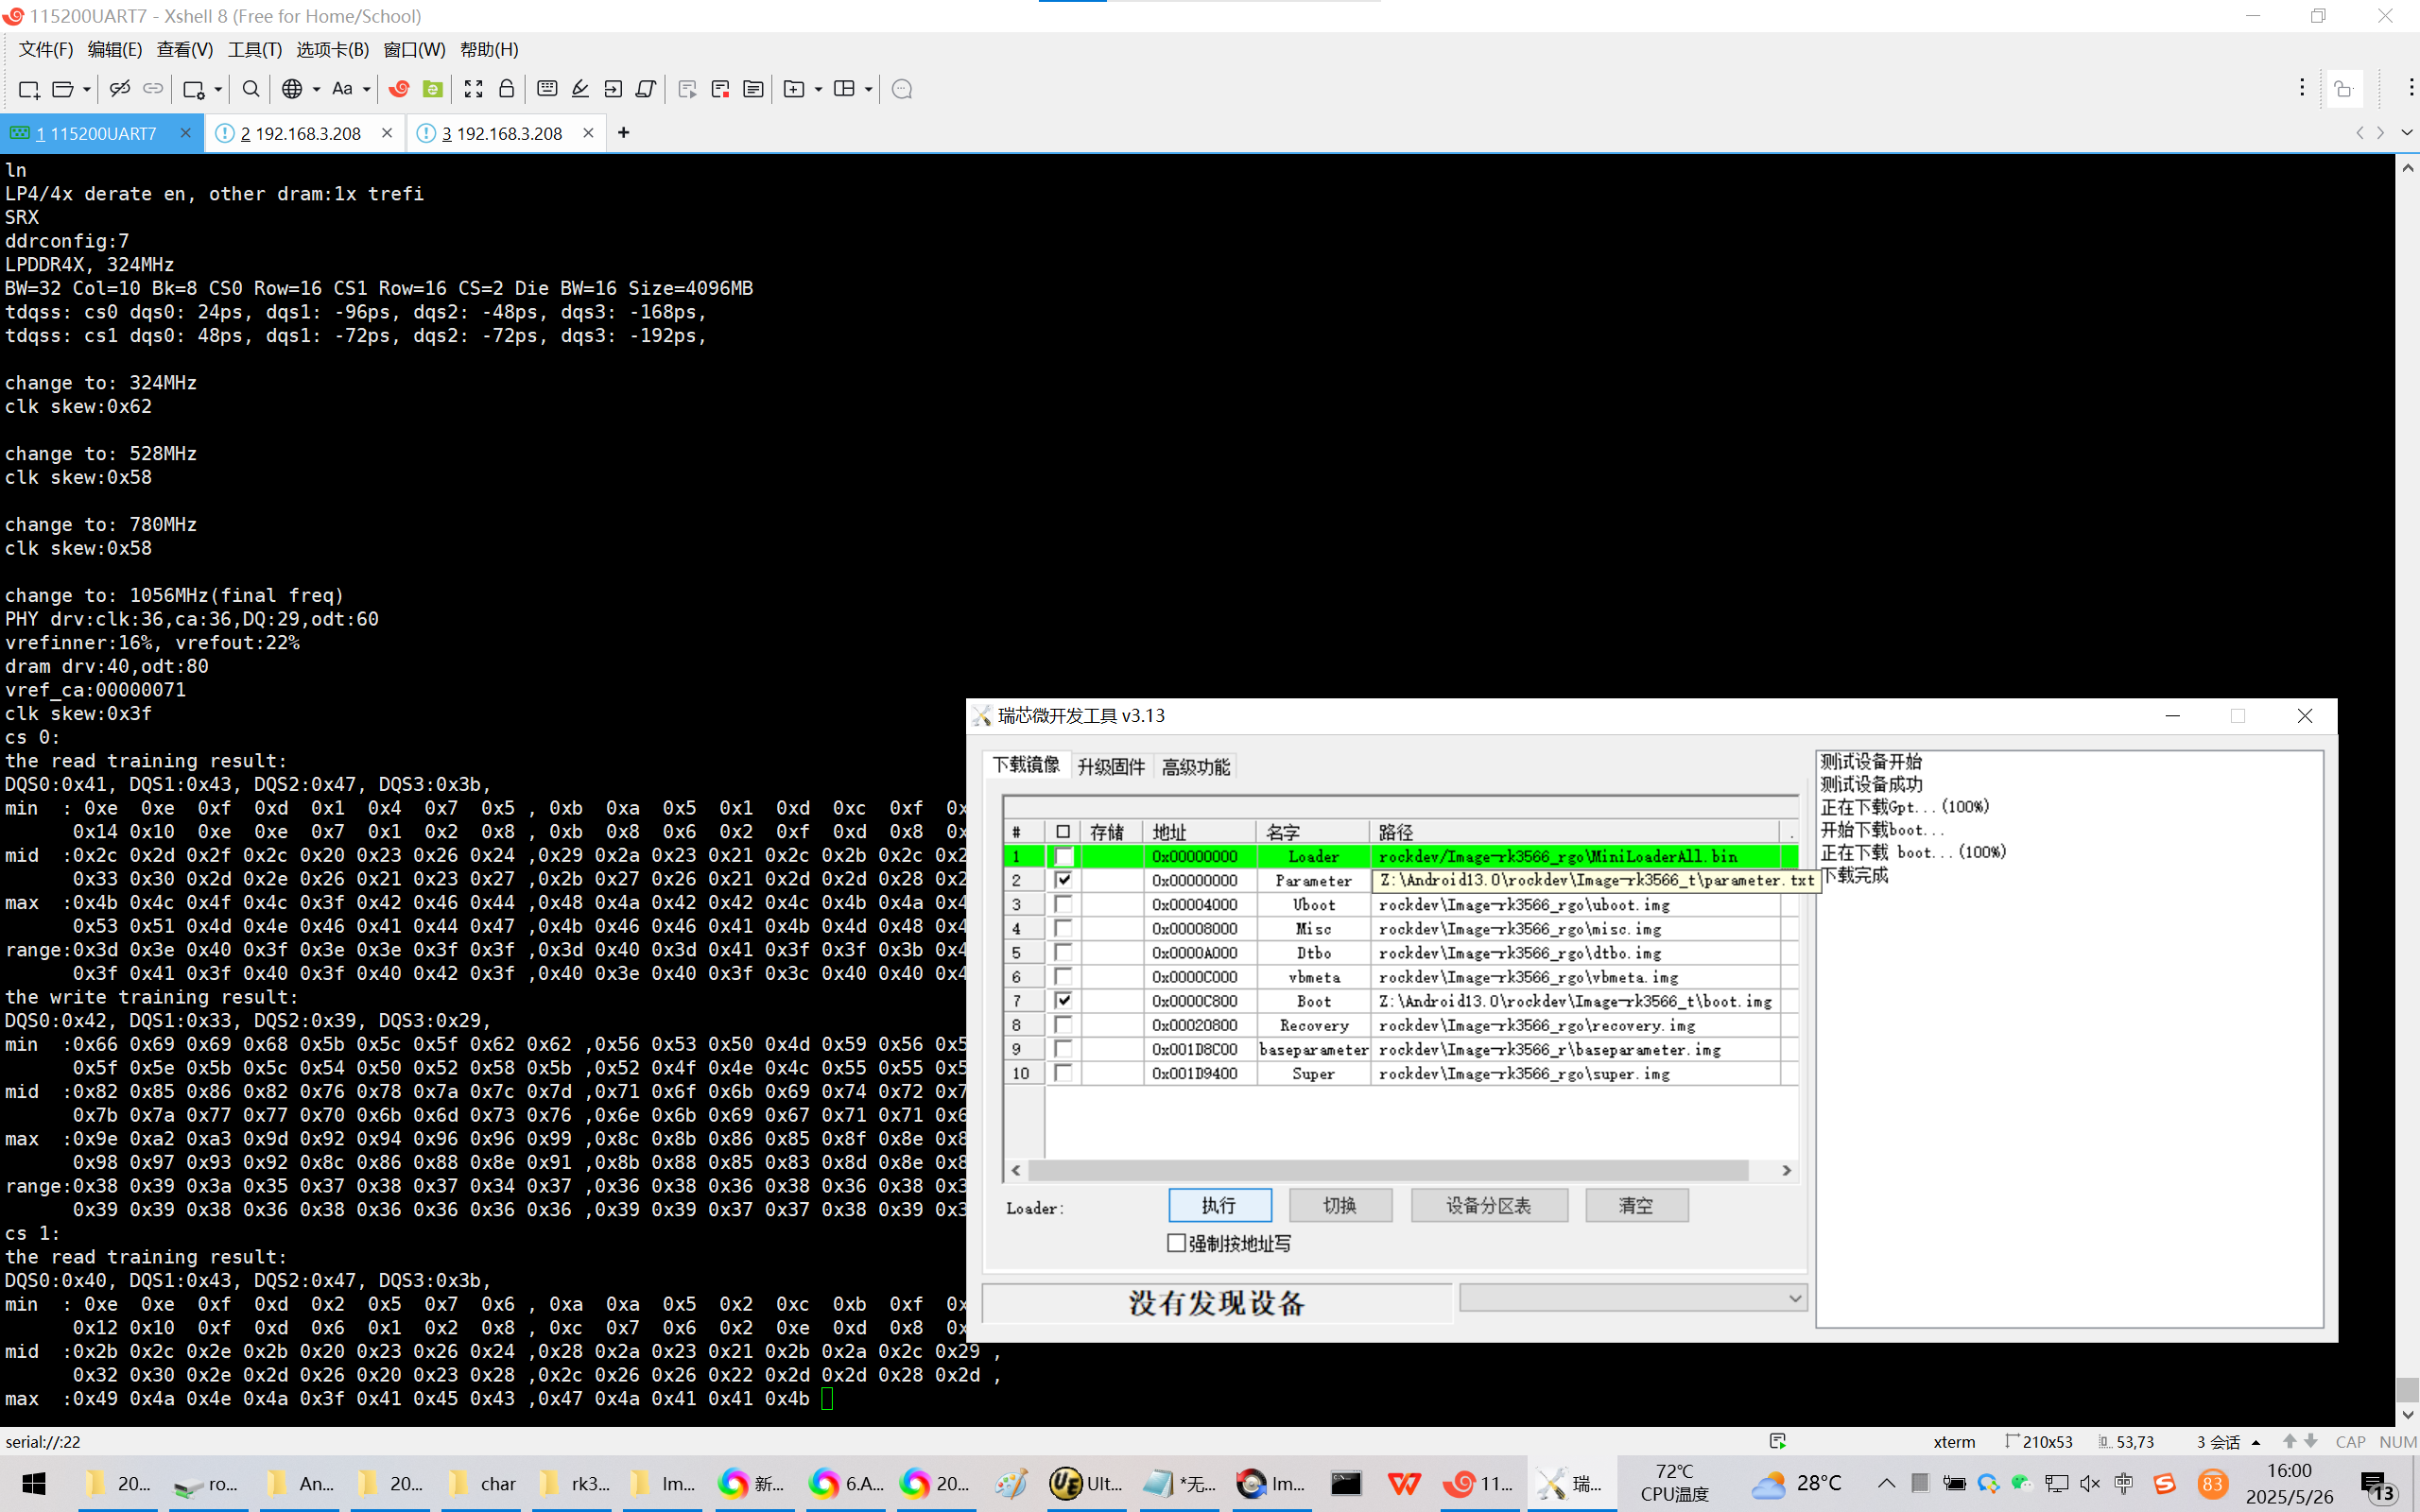Click the search magnifier toolbar icon
Viewport: 2420px width, 1512px height.
[251, 89]
